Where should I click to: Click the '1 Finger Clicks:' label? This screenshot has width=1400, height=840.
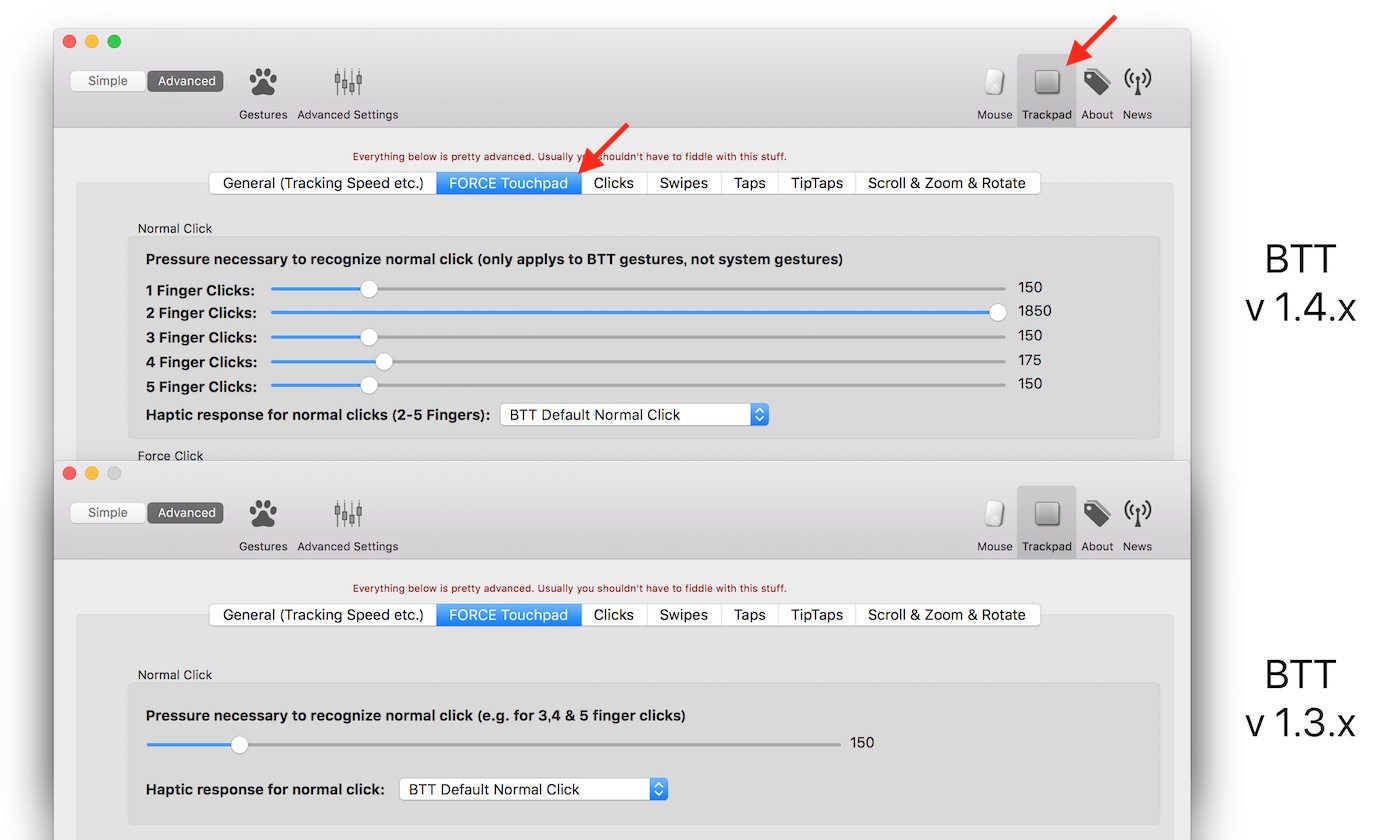pyautogui.click(x=200, y=290)
